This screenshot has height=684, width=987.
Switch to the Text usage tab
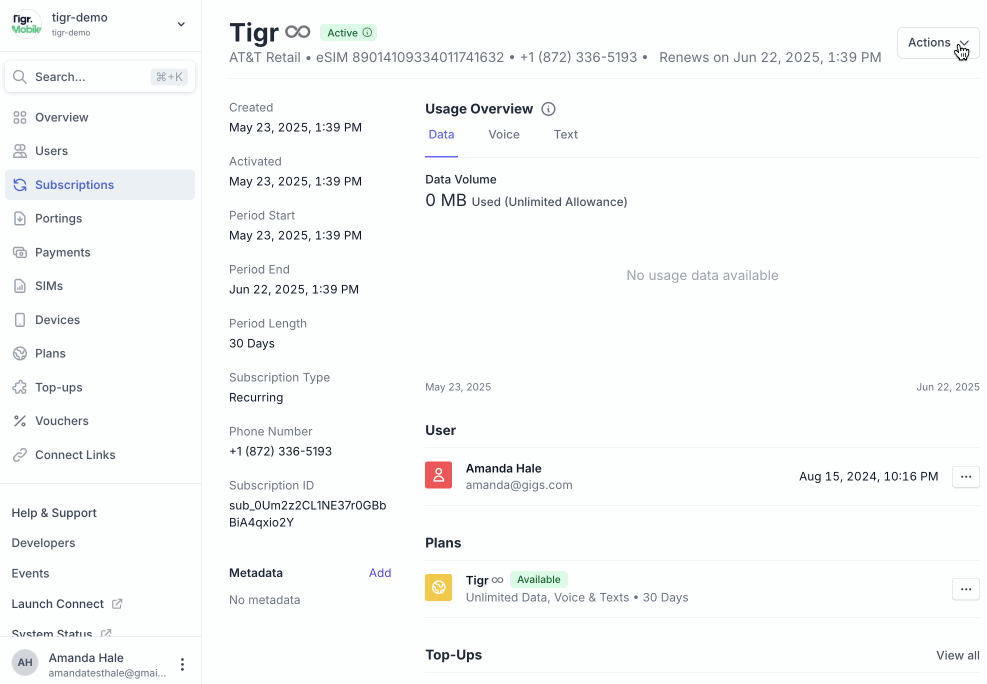click(x=565, y=135)
